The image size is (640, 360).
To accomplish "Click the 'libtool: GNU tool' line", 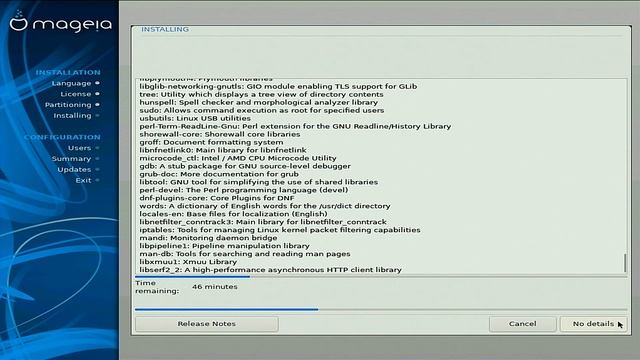I will [258, 182].
